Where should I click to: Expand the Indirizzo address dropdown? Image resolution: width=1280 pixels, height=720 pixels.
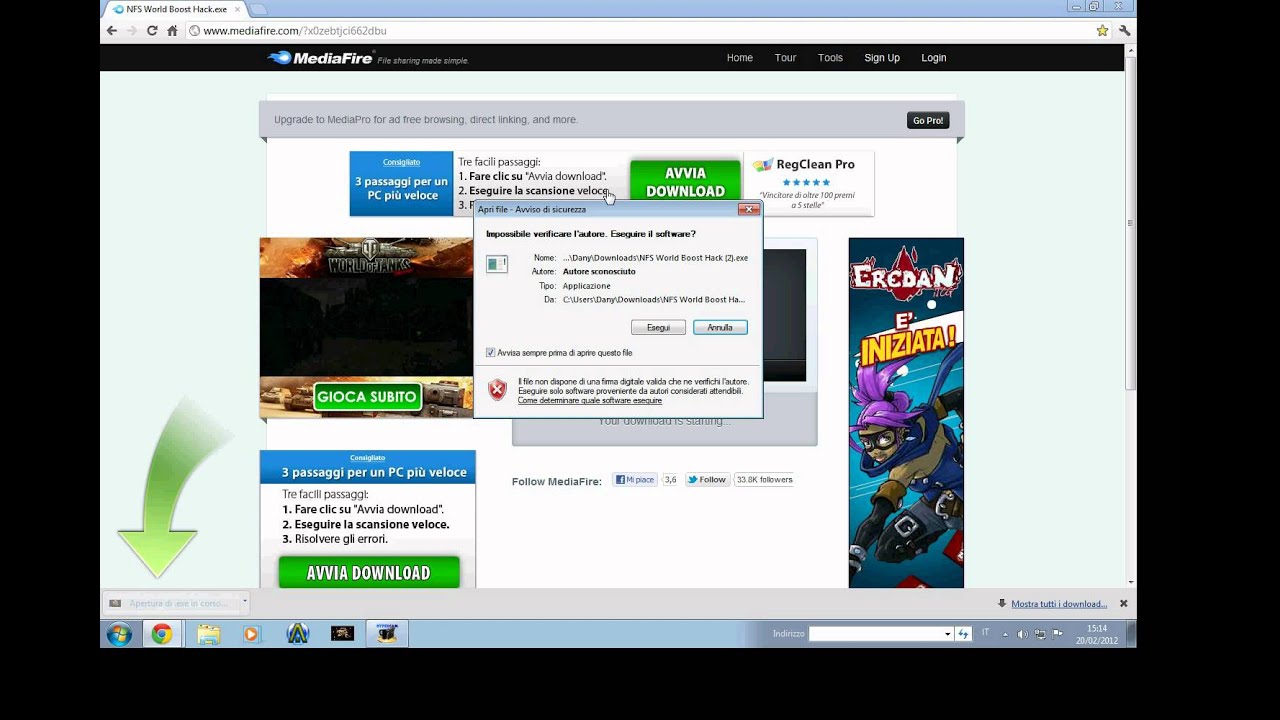(947, 634)
